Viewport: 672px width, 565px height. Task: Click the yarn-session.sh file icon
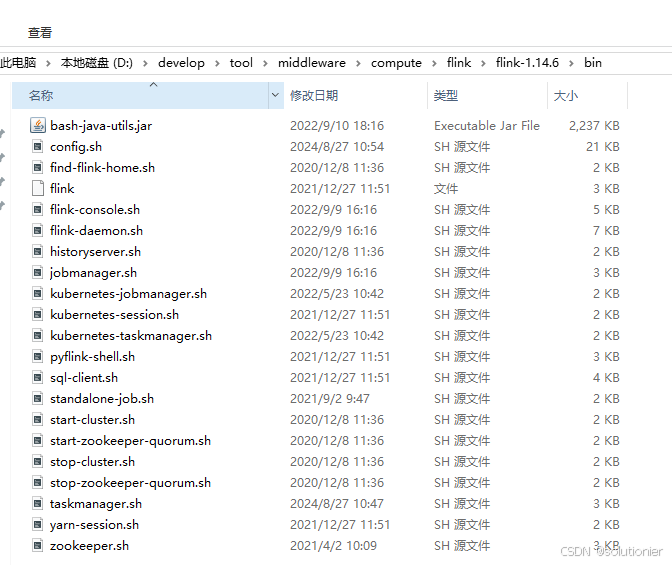[38, 525]
